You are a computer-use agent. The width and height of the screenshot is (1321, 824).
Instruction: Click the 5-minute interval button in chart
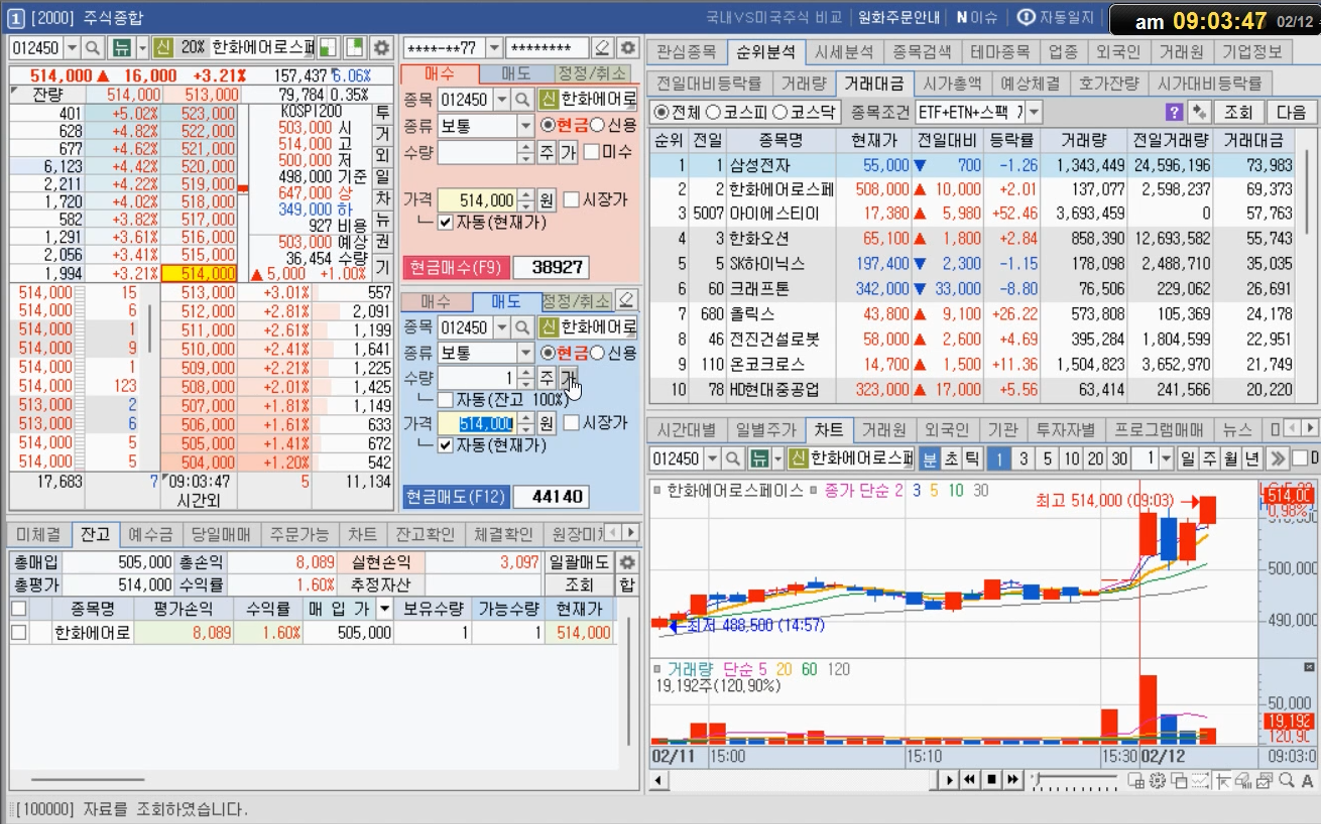[x=1047, y=458]
